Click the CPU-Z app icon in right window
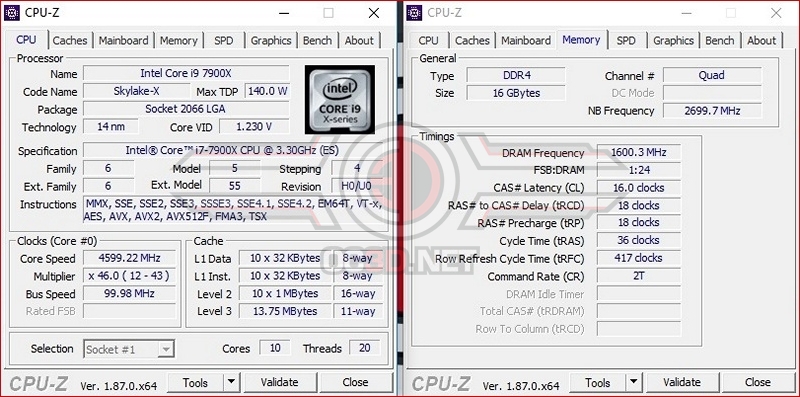 tap(414, 13)
